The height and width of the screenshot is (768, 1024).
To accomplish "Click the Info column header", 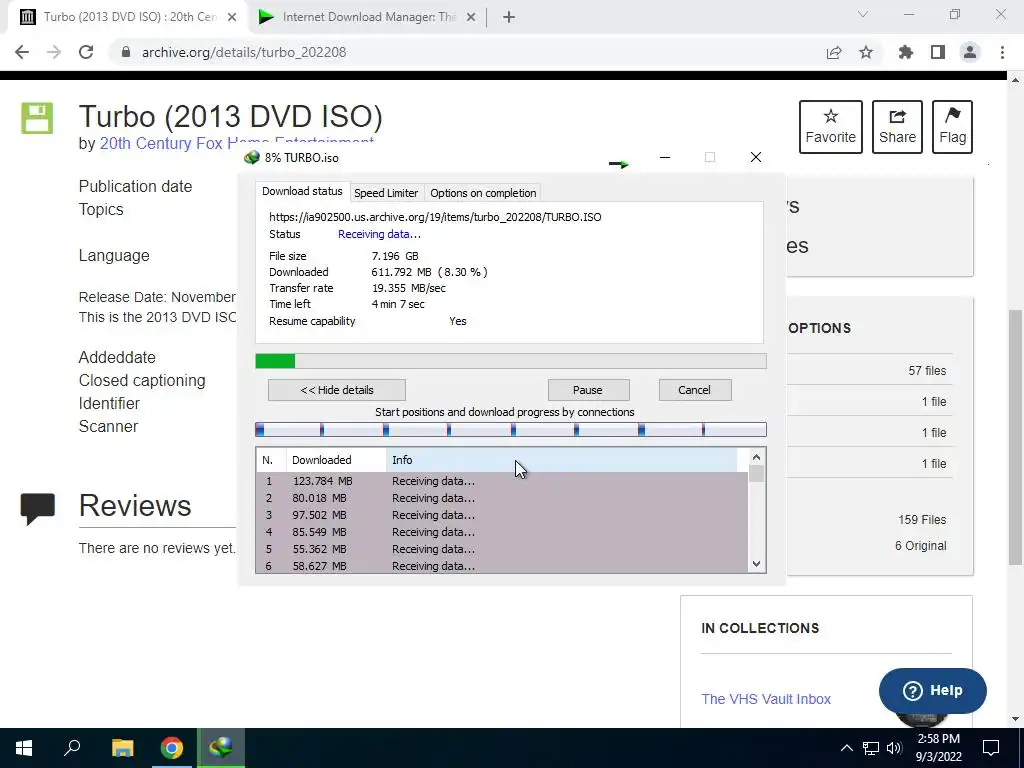I will pos(562,460).
